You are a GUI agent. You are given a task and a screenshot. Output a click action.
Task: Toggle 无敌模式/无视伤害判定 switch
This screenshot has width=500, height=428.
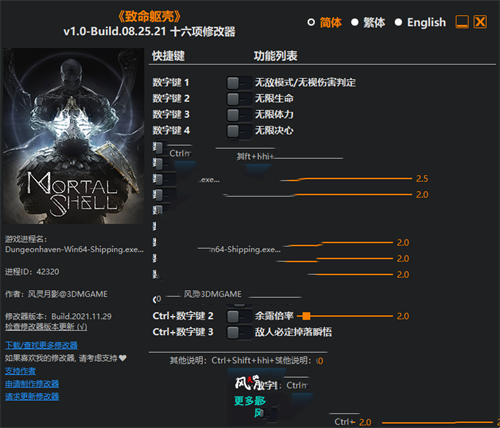pos(239,83)
